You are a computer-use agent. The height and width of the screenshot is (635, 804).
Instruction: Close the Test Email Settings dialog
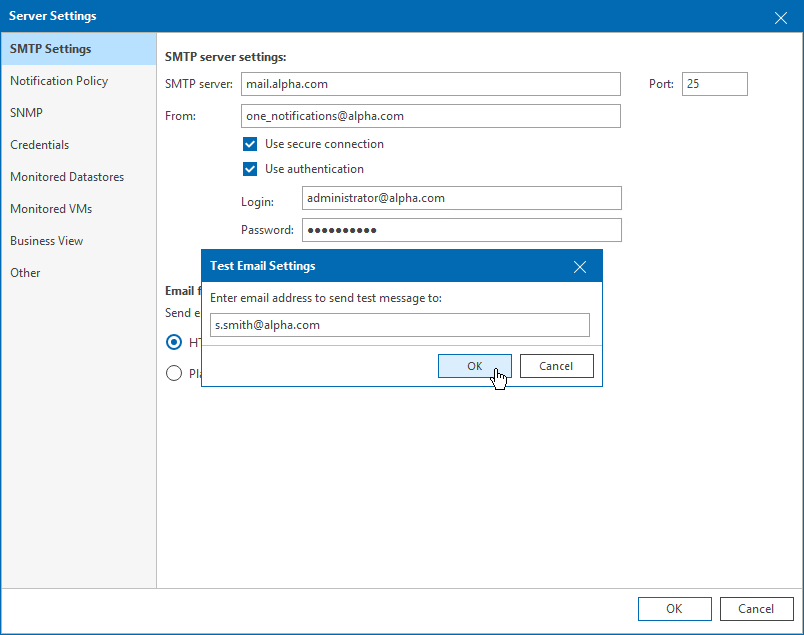point(580,266)
